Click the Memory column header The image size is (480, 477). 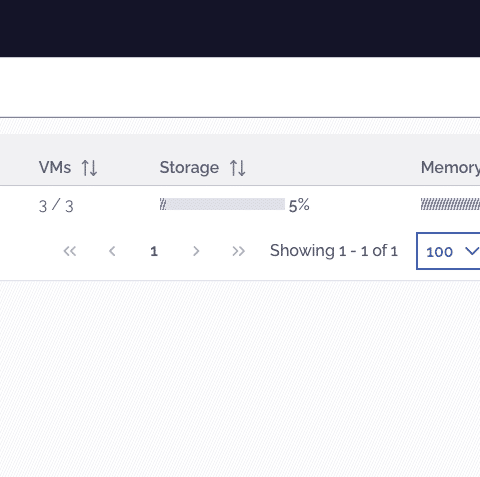pyautogui.click(x=450, y=168)
